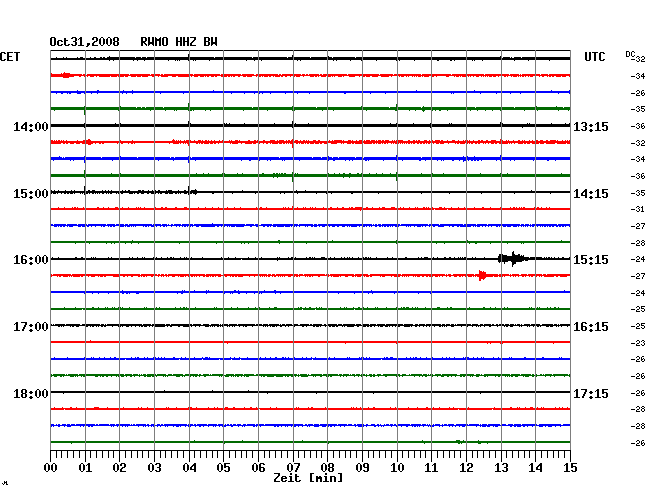Screen dimensions: 650x494
Task: Click the 14:00 CET time label
Action: click(31, 126)
